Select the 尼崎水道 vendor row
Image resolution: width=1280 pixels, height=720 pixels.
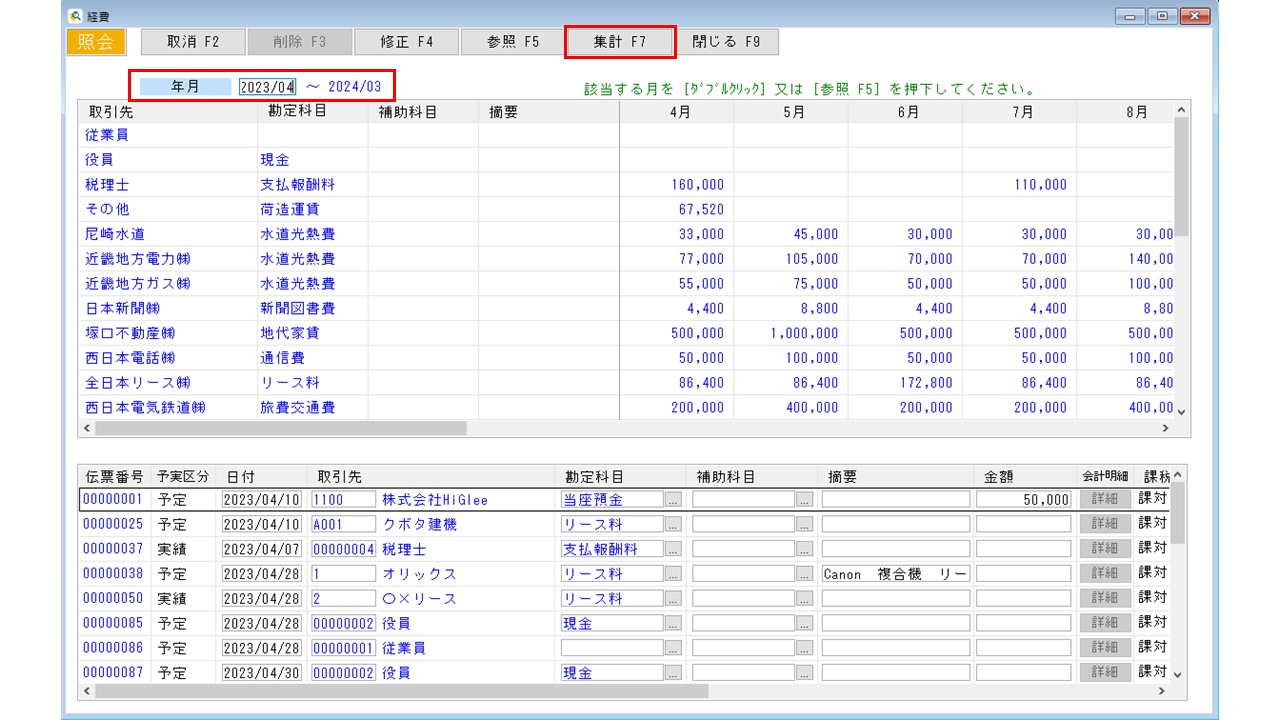pyautogui.click(x=625, y=234)
